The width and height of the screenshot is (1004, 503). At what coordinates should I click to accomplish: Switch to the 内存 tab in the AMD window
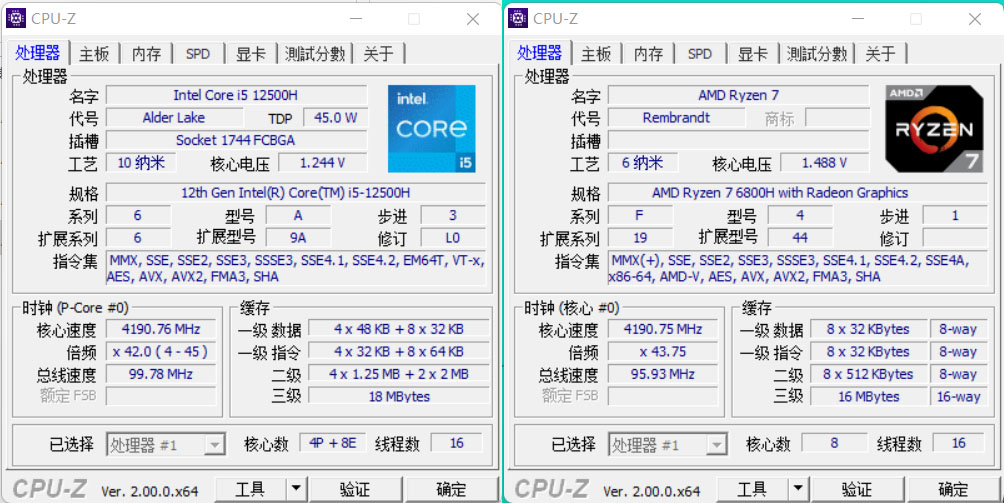tap(648, 54)
